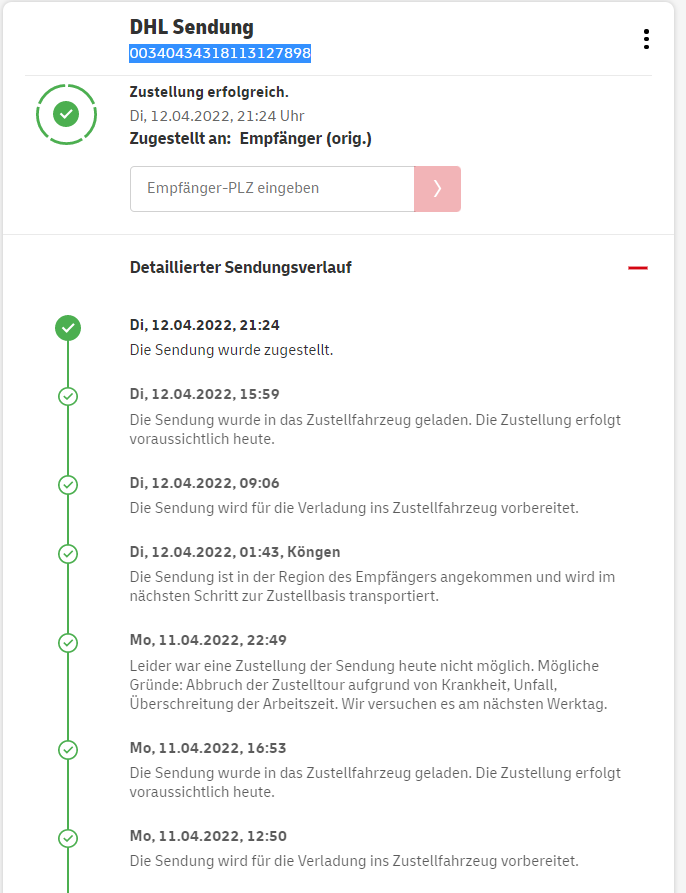
Task: Click the Köngen 01:43 timeline checkmark
Action: [x=68, y=553]
